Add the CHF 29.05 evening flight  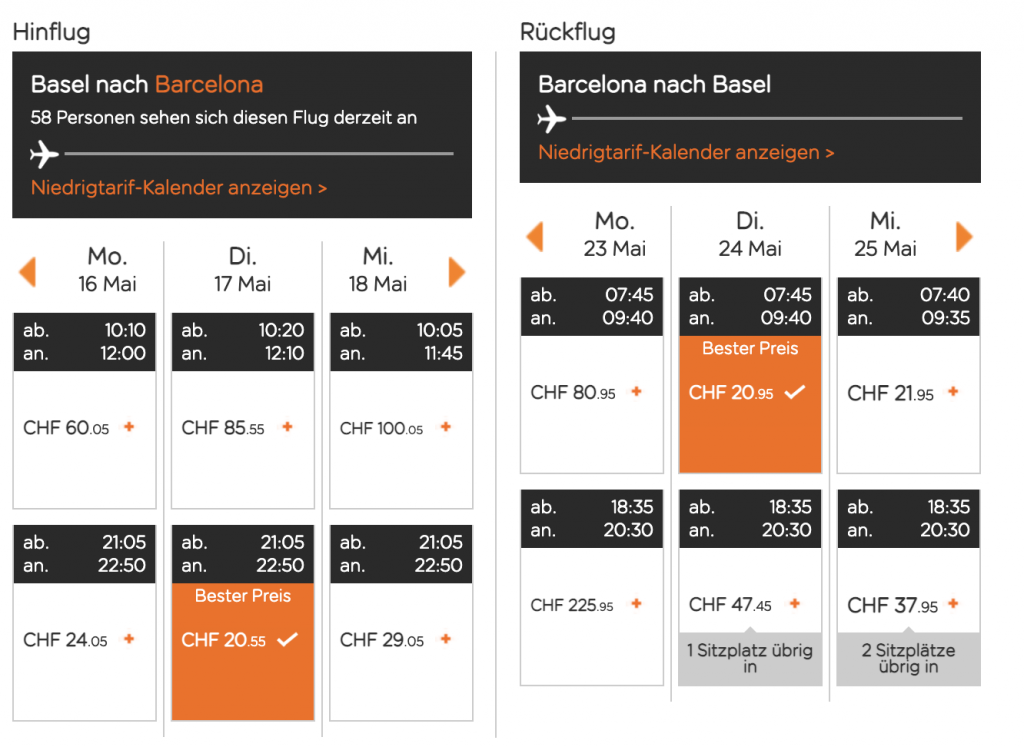(446, 639)
